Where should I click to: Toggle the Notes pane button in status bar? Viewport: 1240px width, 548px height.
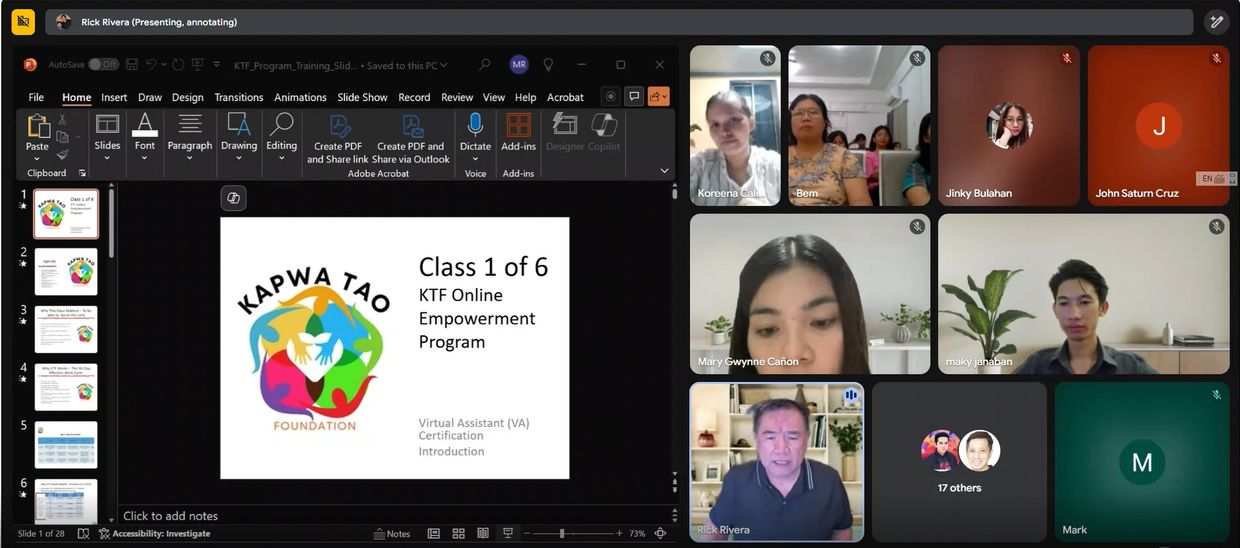(x=392, y=534)
